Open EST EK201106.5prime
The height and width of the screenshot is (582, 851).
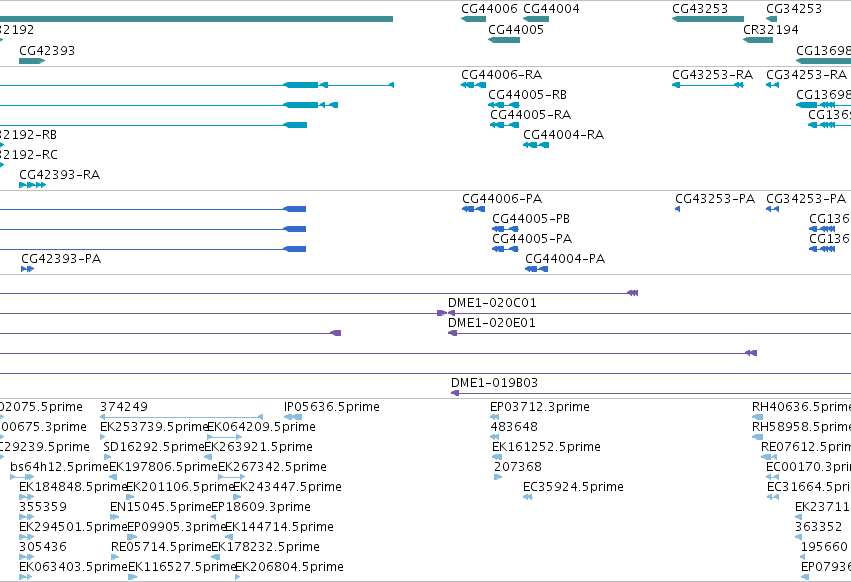pyautogui.click(x=180, y=488)
